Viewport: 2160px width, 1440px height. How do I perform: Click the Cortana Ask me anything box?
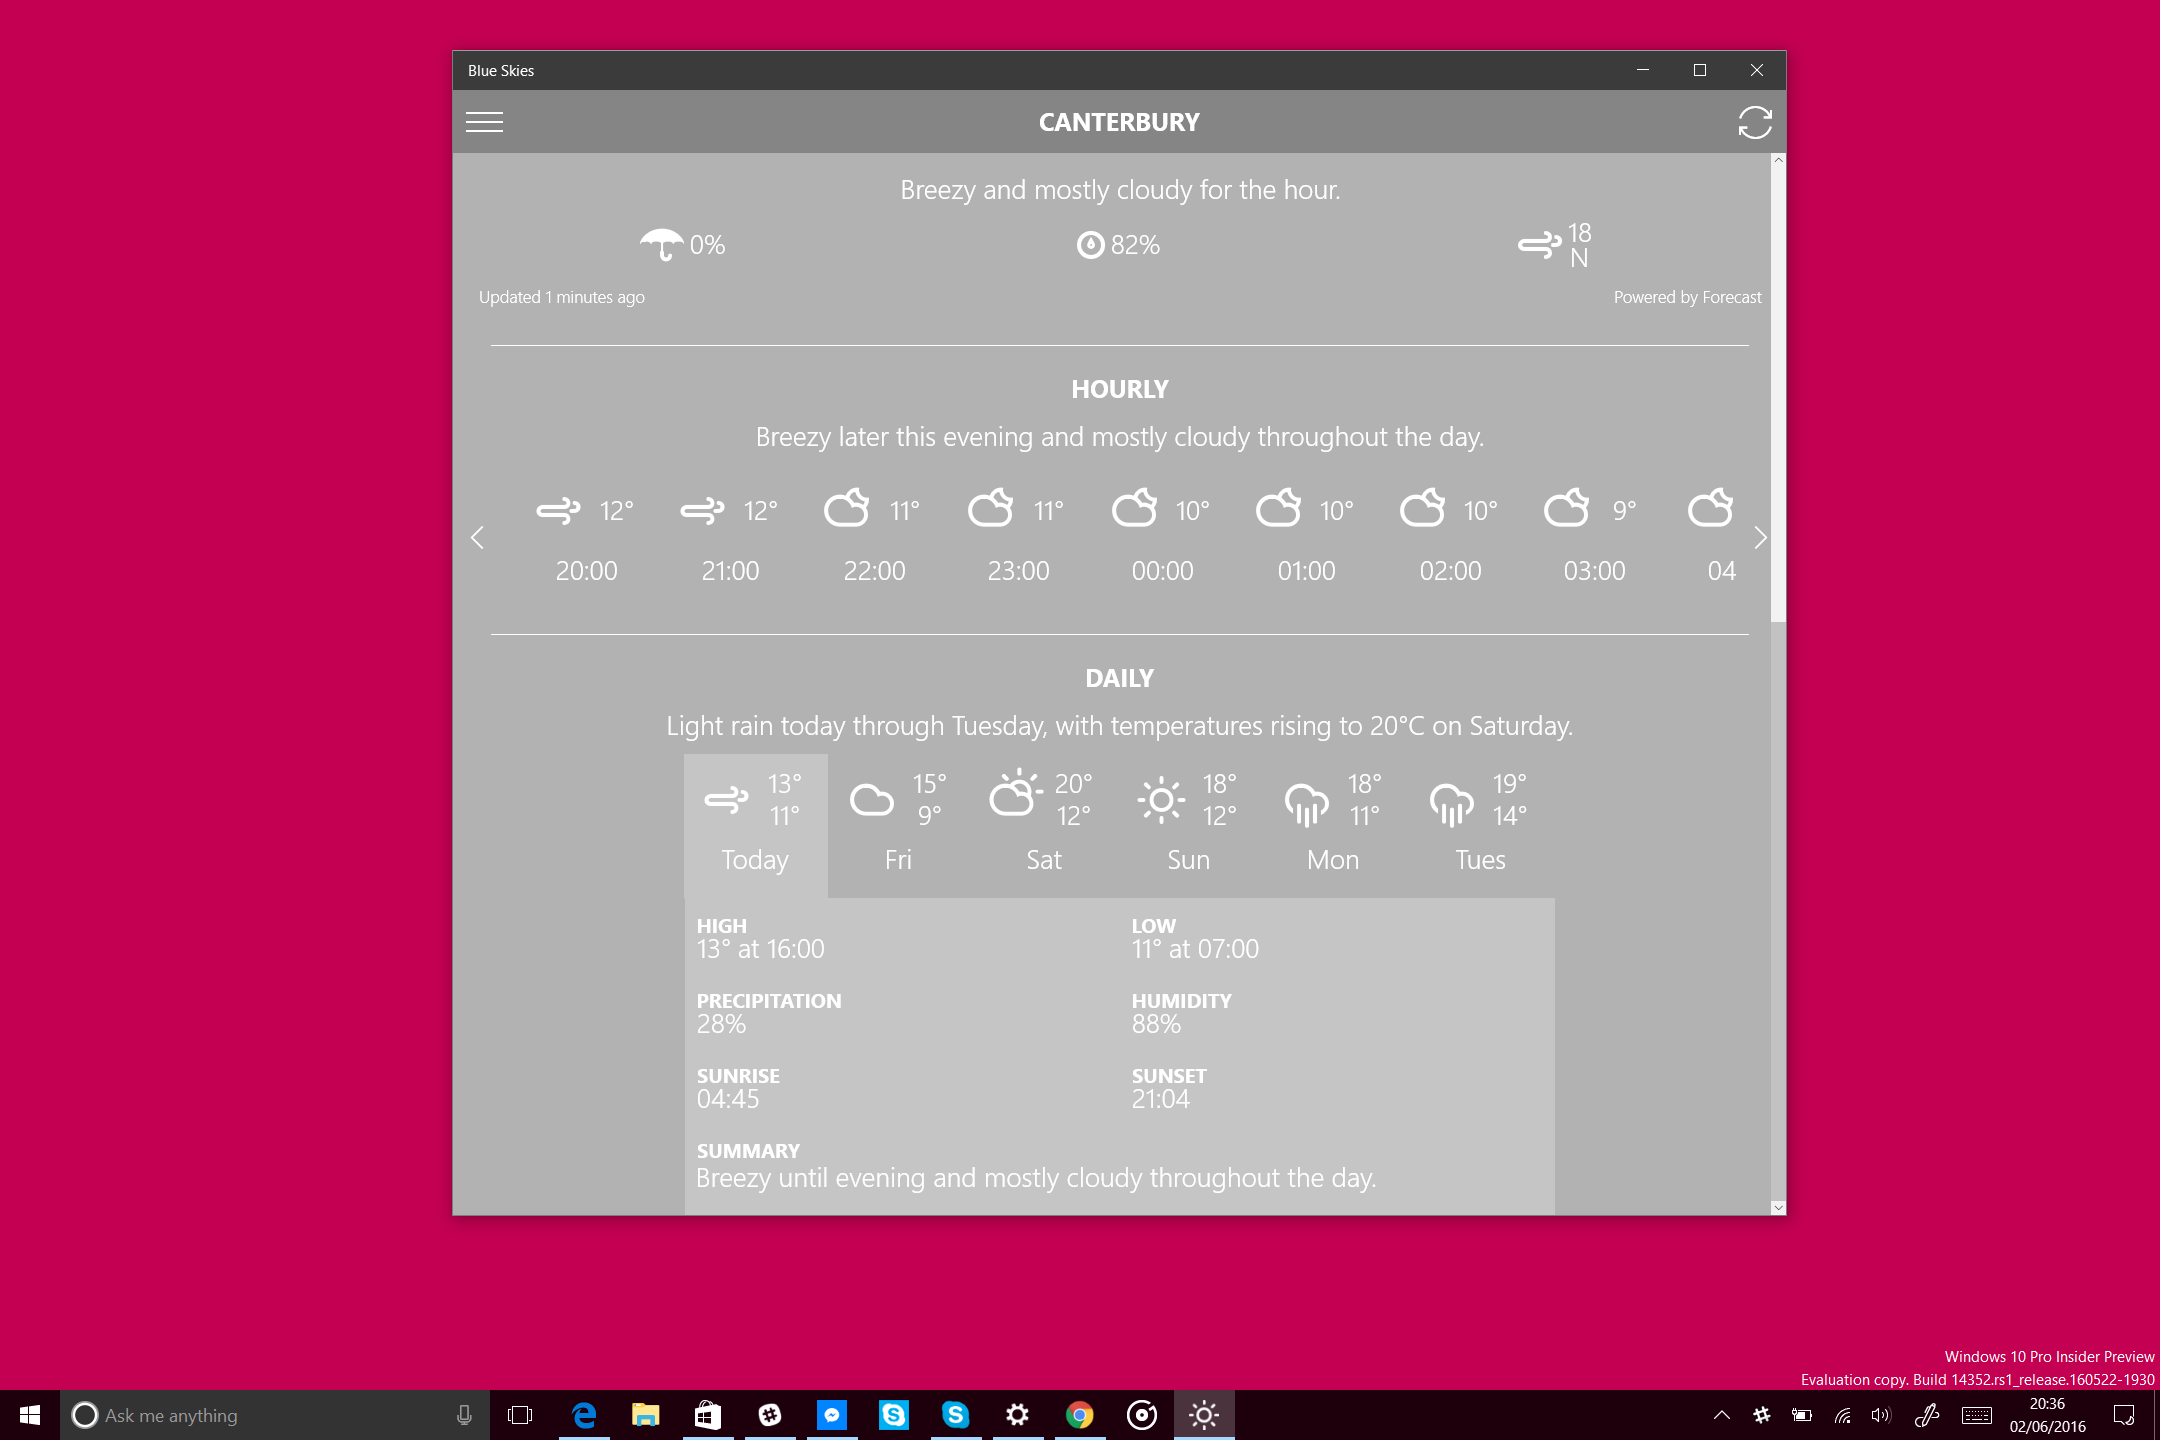275,1415
